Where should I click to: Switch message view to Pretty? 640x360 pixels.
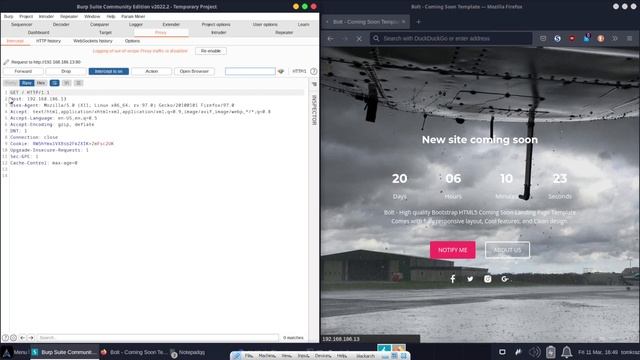tap(11, 83)
